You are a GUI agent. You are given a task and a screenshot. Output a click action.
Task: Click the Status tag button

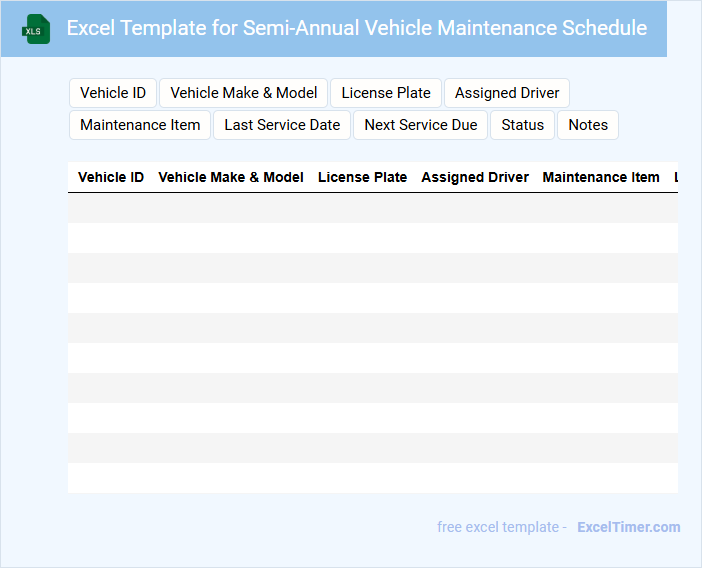pos(523,125)
